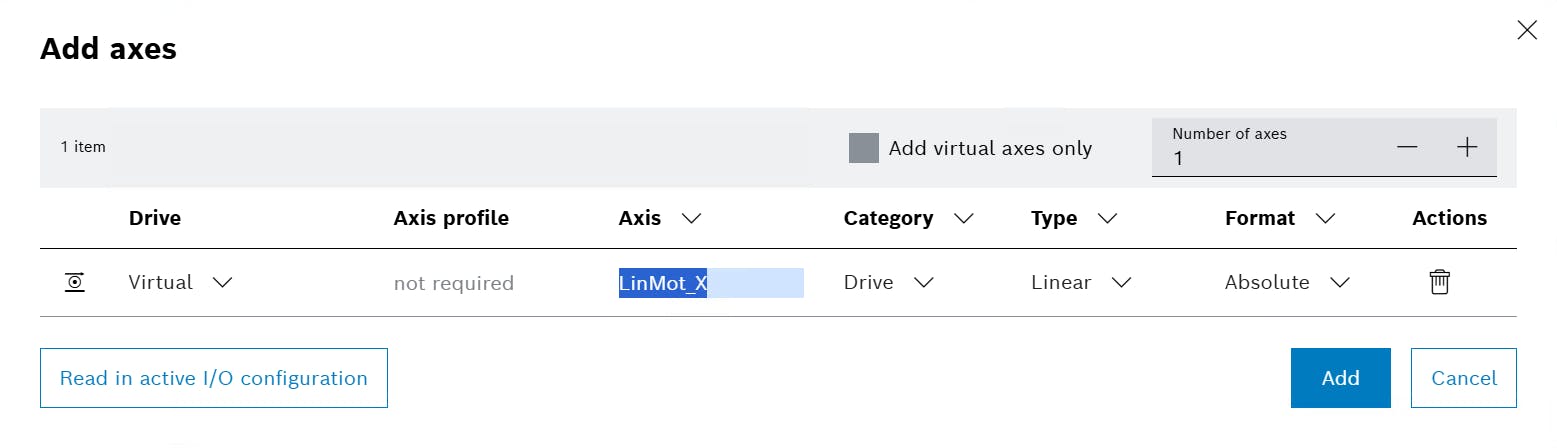Viewport: 1557px width, 448px height.
Task: Open the Linear type dropdown
Action: (1080, 283)
